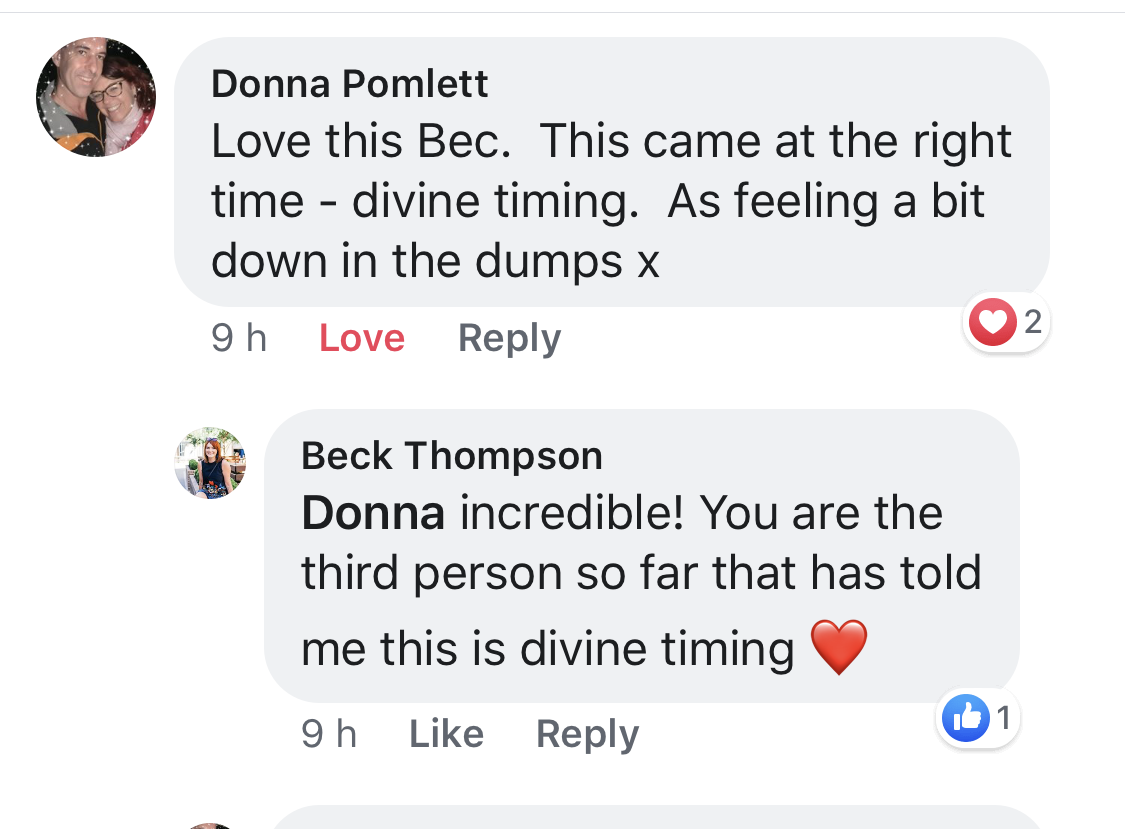Click the heart reaction icon on Donna's comment
Image resolution: width=1125 pixels, height=829 pixels.
point(992,322)
